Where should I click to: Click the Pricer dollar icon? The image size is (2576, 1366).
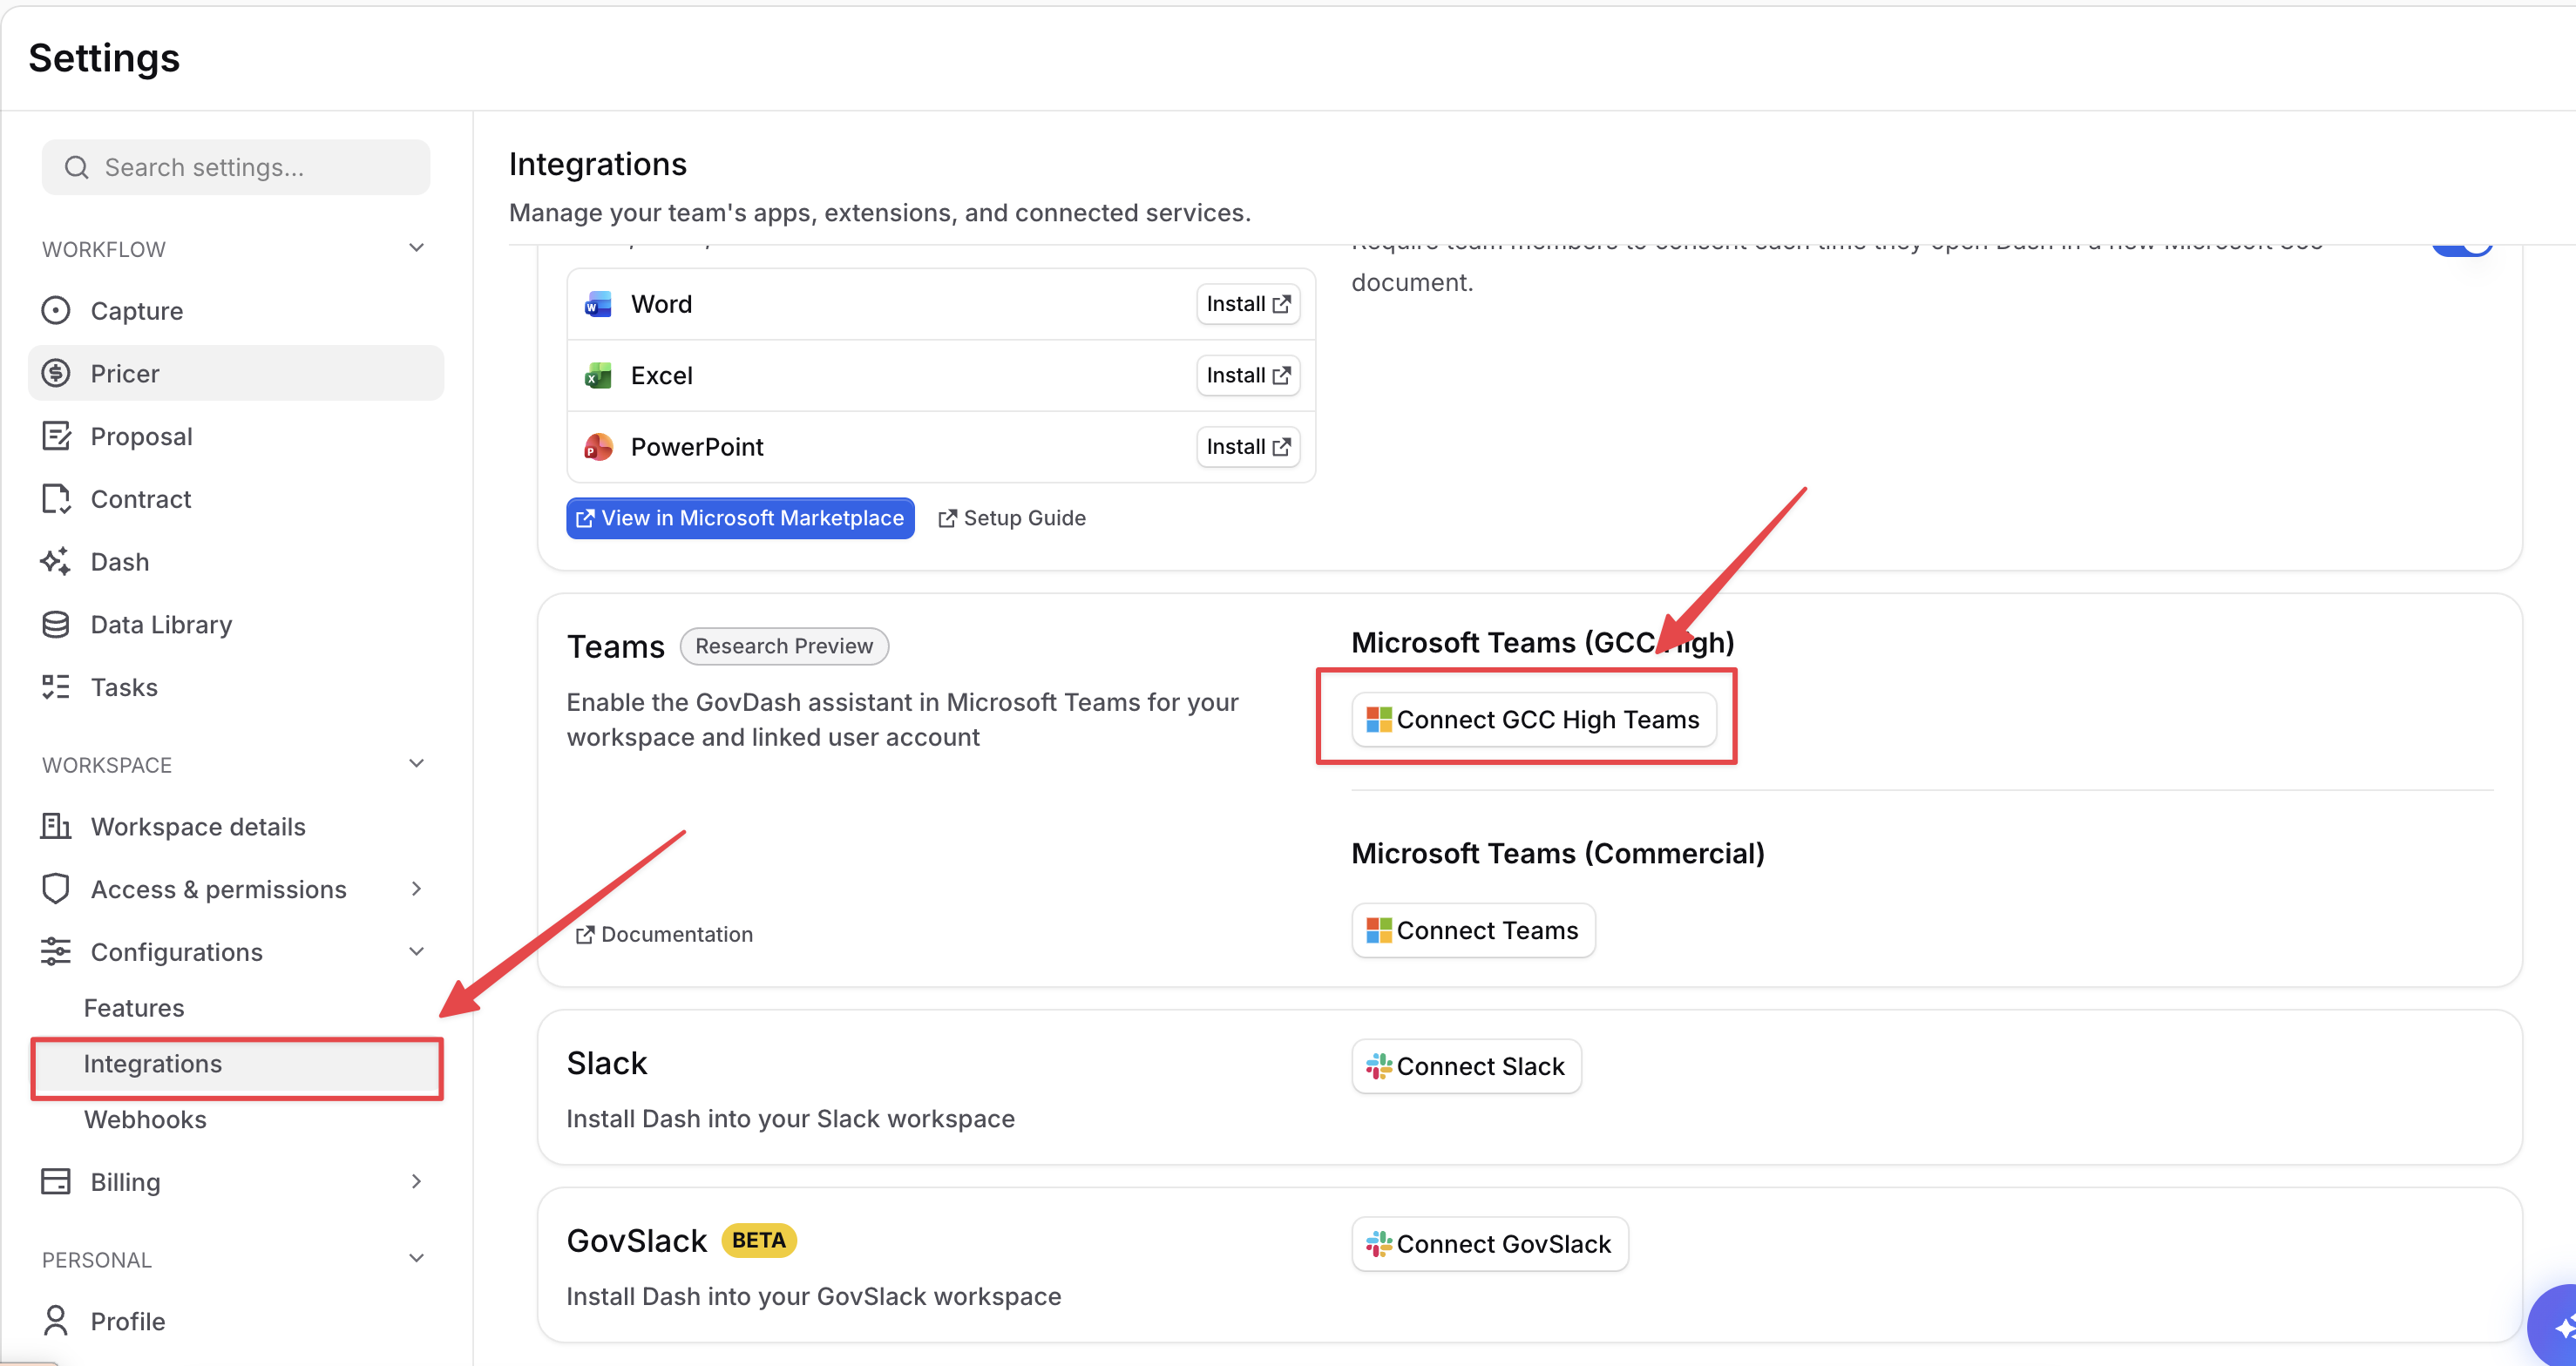[x=56, y=373]
